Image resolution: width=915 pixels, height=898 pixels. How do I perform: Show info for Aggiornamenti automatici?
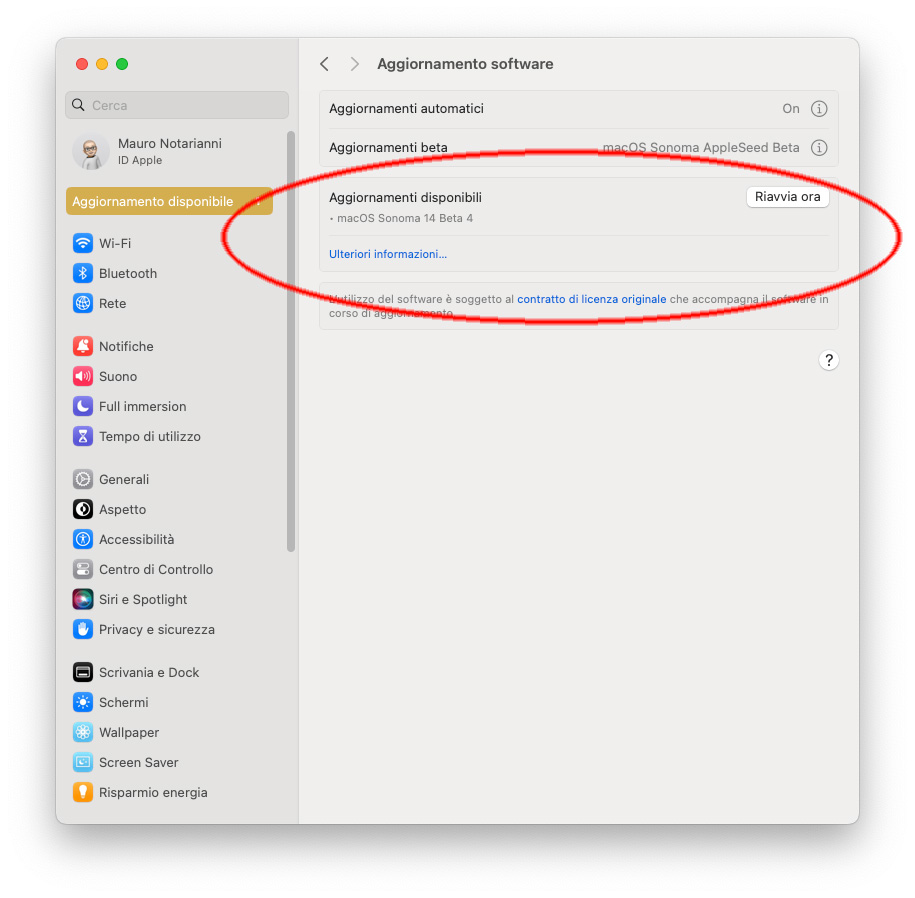[x=819, y=109]
